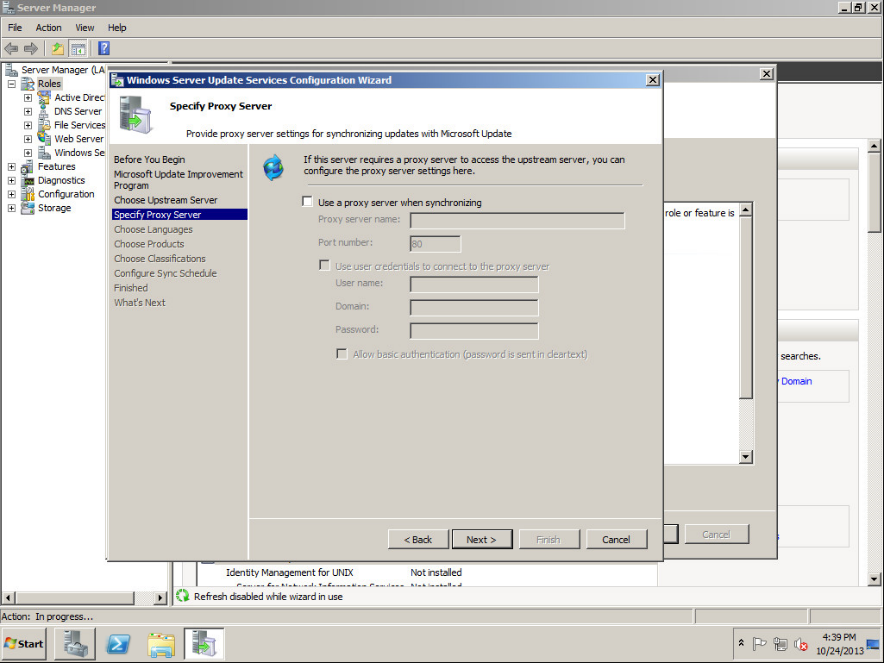
Task: Click the Forward arrow in the toolbar
Action: (x=31, y=48)
